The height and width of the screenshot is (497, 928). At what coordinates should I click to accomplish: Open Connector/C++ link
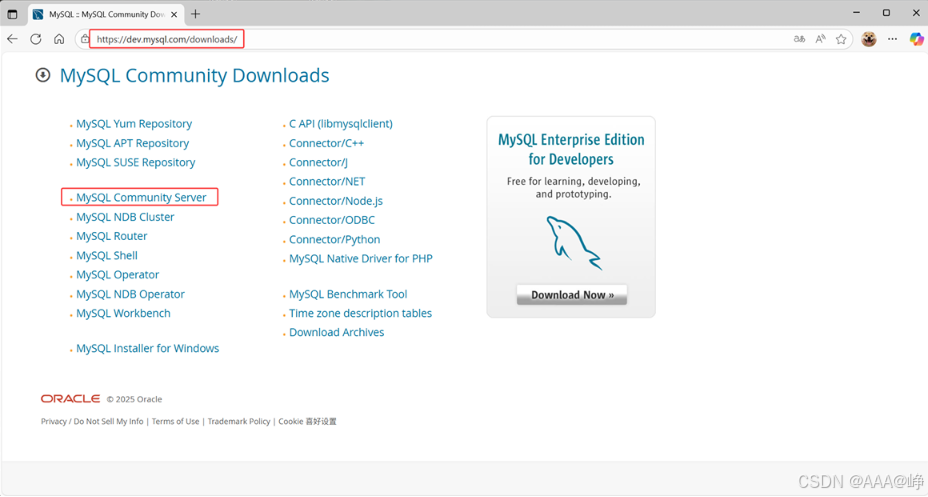click(326, 143)
